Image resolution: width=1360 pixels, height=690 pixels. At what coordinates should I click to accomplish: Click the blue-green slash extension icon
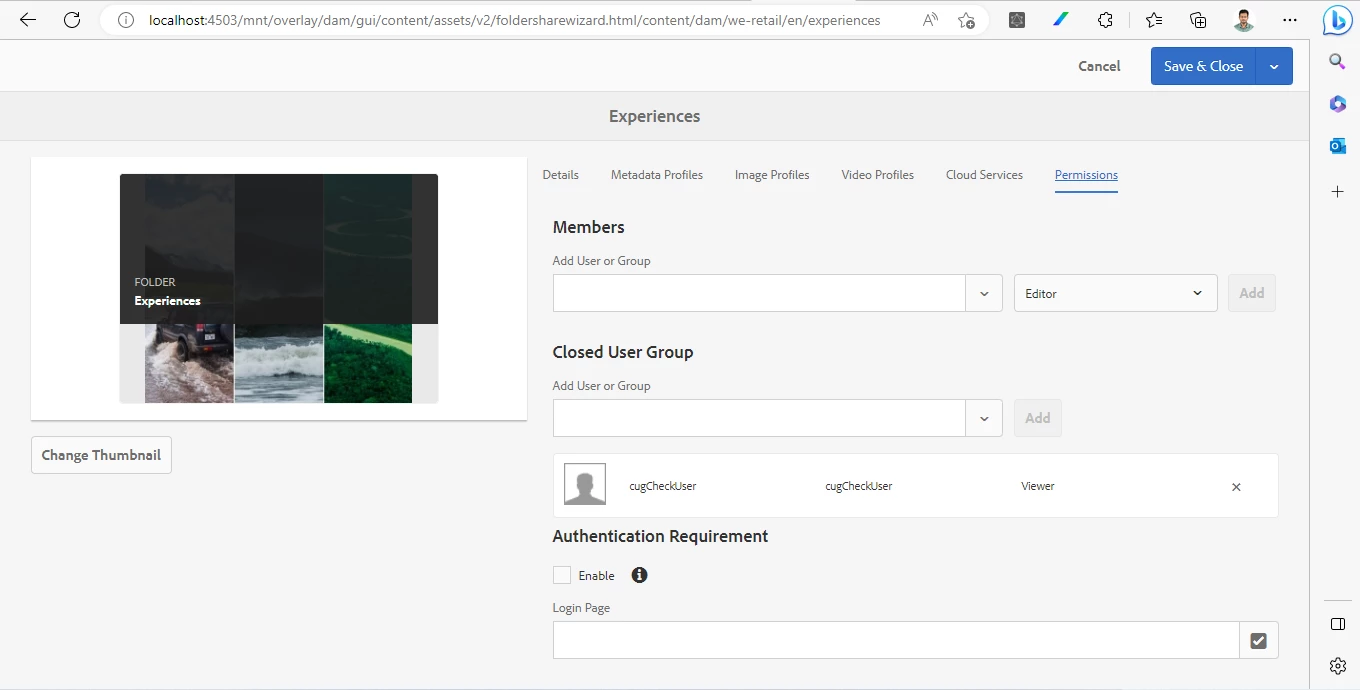pyautogui.click(x=1061, y=20)
